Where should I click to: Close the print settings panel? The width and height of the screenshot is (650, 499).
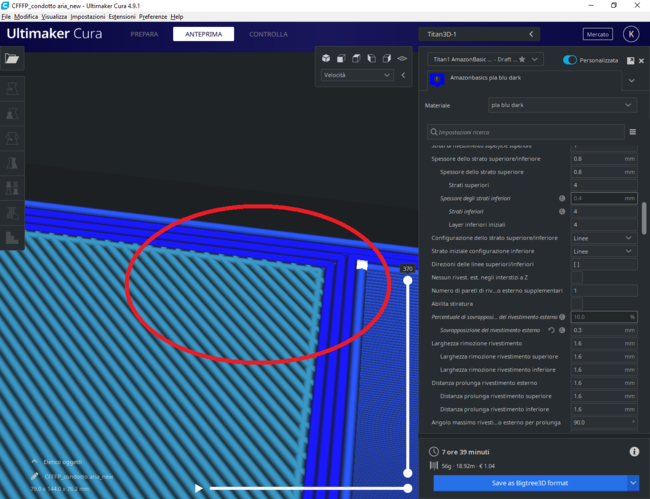tap(641, 60)
